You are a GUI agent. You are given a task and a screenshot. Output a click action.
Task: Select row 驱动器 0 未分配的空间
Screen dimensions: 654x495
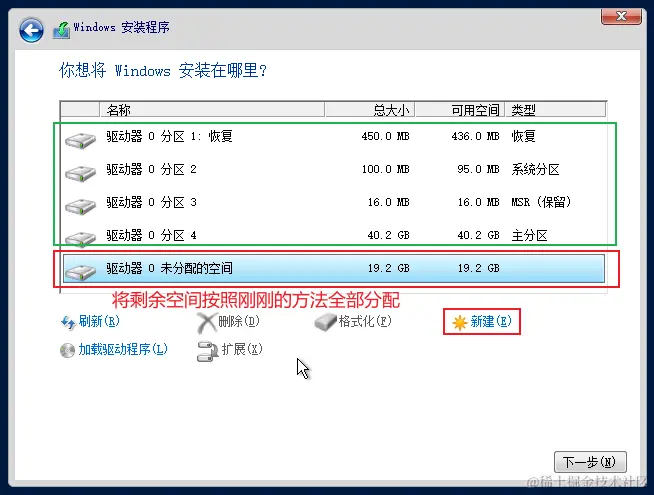[x=334, y=268]
